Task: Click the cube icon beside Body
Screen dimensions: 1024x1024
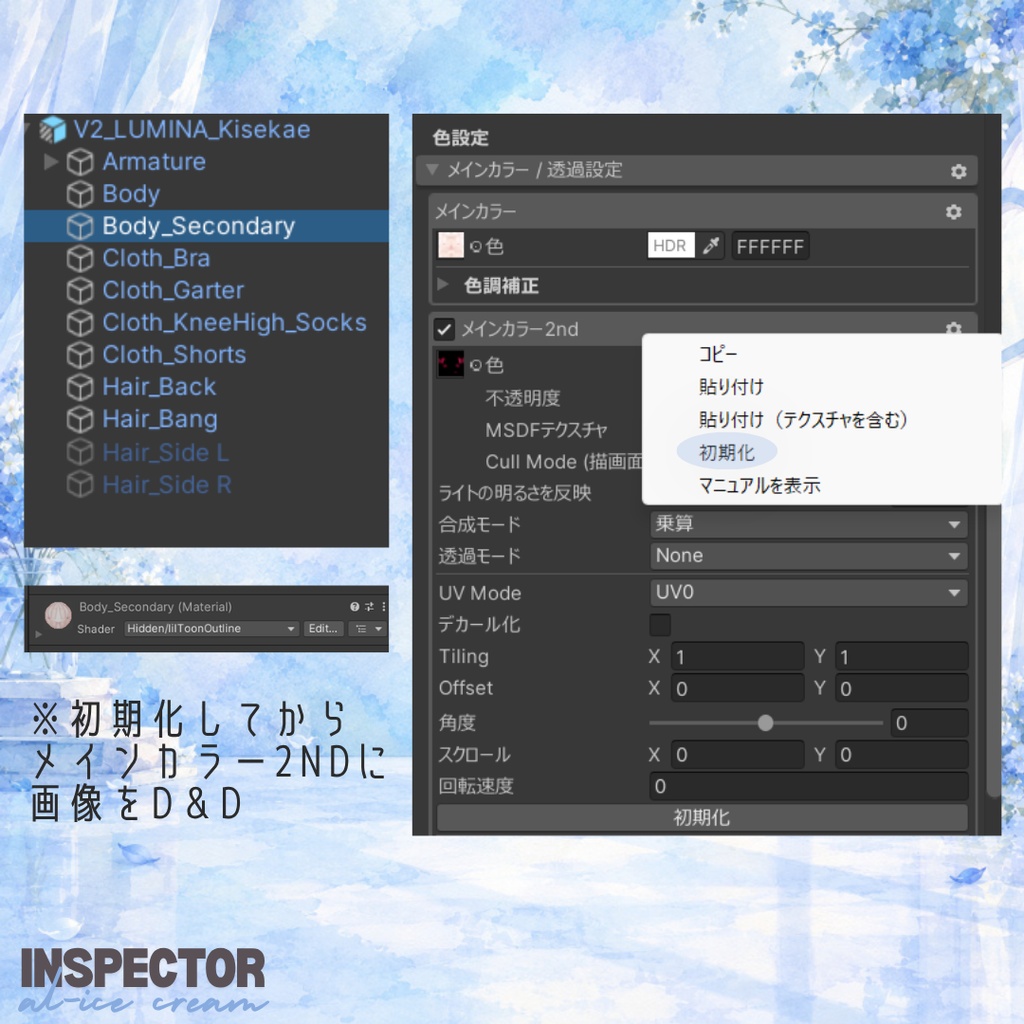Action: pos(80,193)
